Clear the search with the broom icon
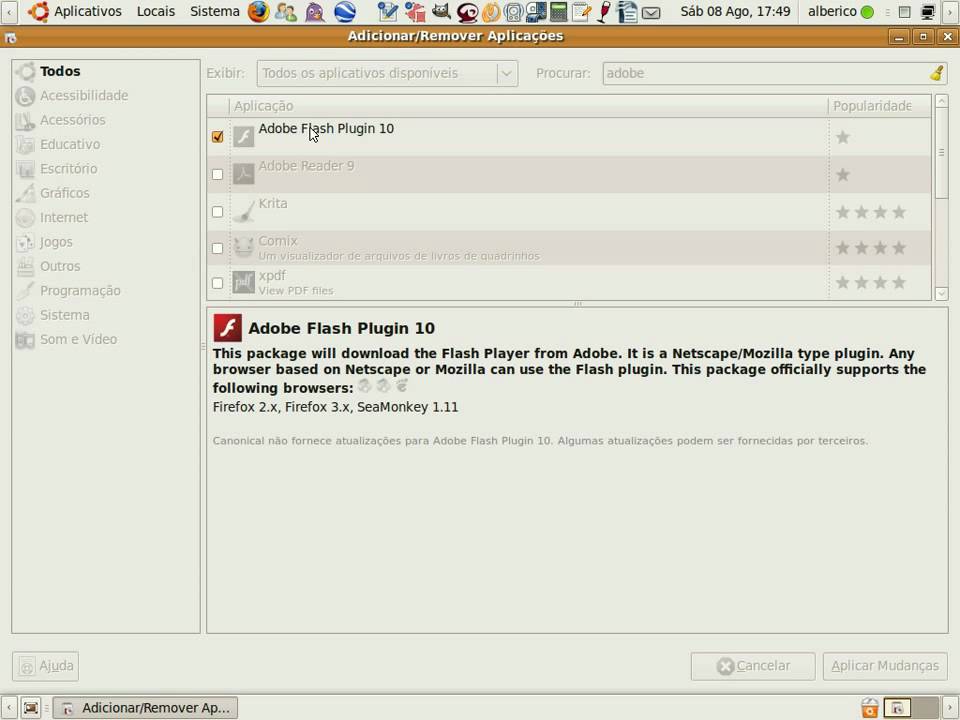This screenshot has width=960, height=720. click(936, 73)
